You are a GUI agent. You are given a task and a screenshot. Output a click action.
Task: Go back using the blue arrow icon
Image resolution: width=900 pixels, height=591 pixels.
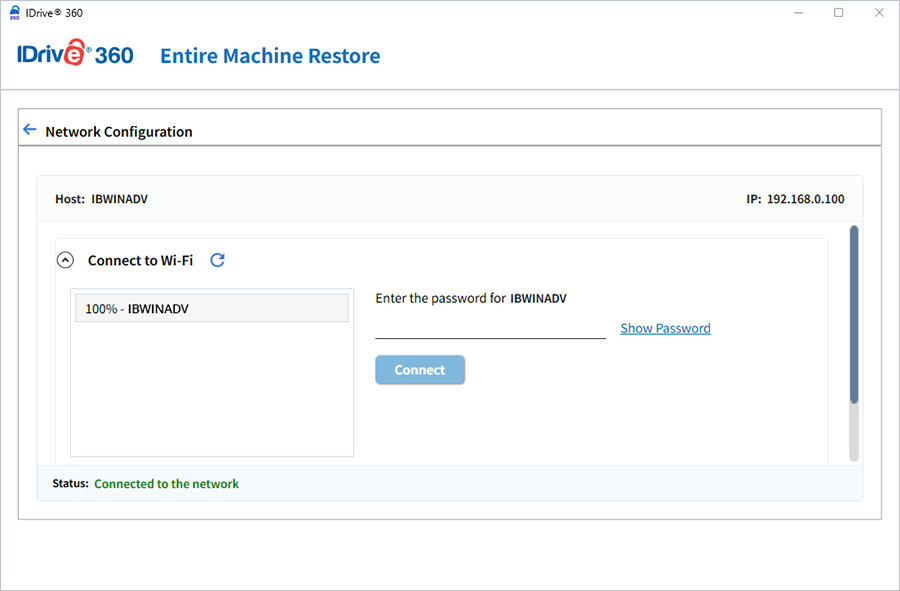coord(30,130)
